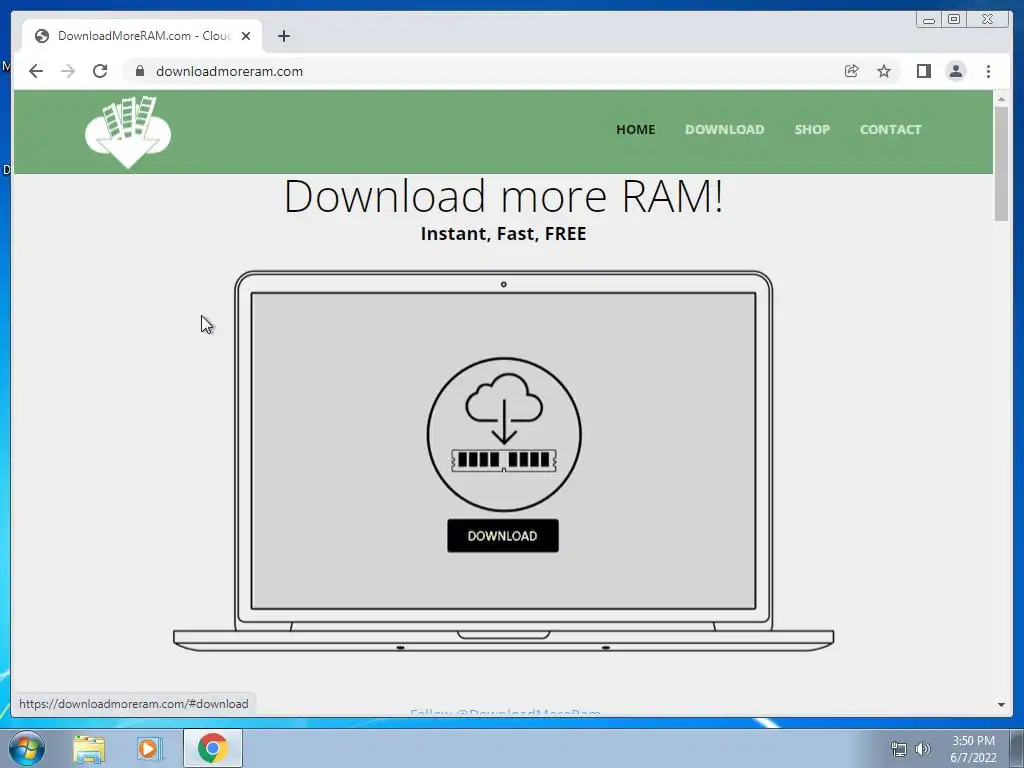Open CONTACT in the site navigation
Viewport: 1024px width, 768px height.
pyautogui.click(x=890, y=129)
